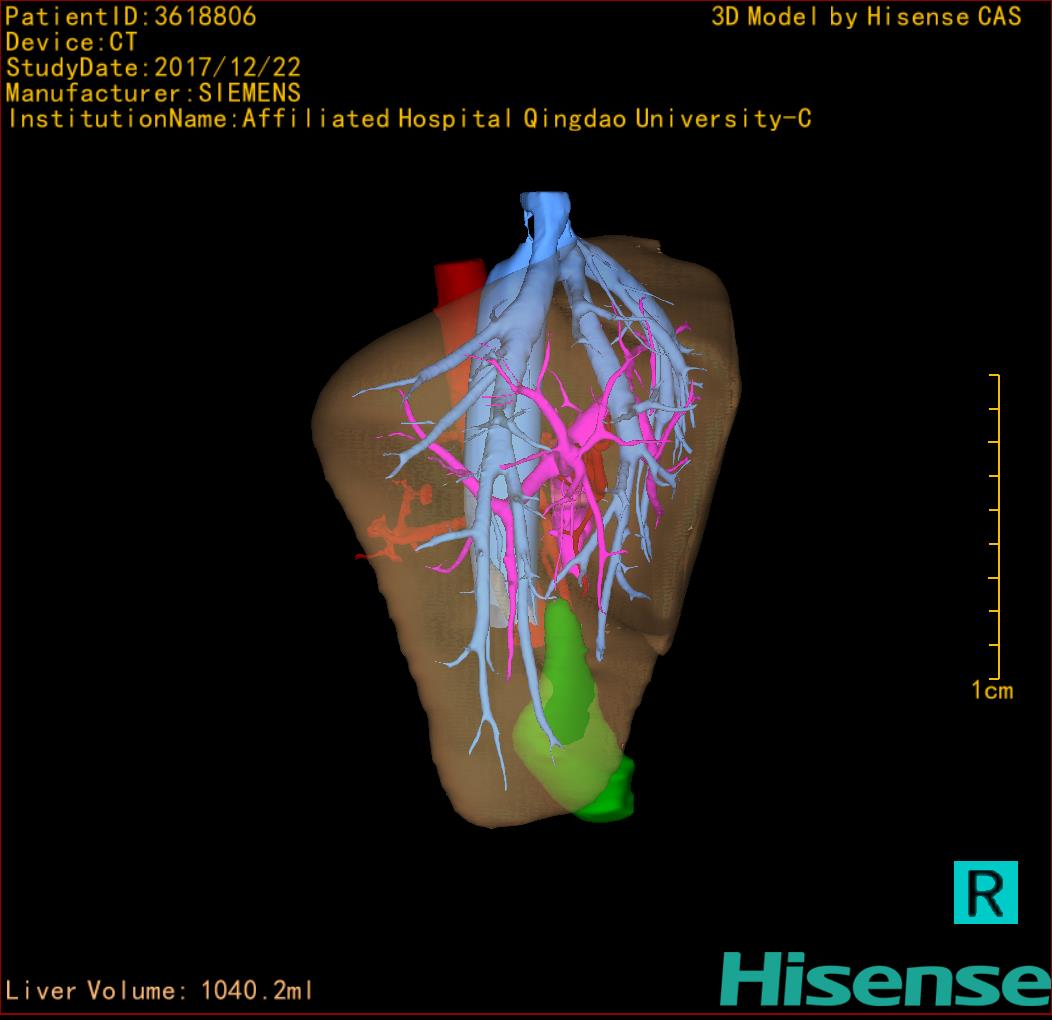Click the Liver Volume: 1040.2ml text

click(x=159, y=990)
